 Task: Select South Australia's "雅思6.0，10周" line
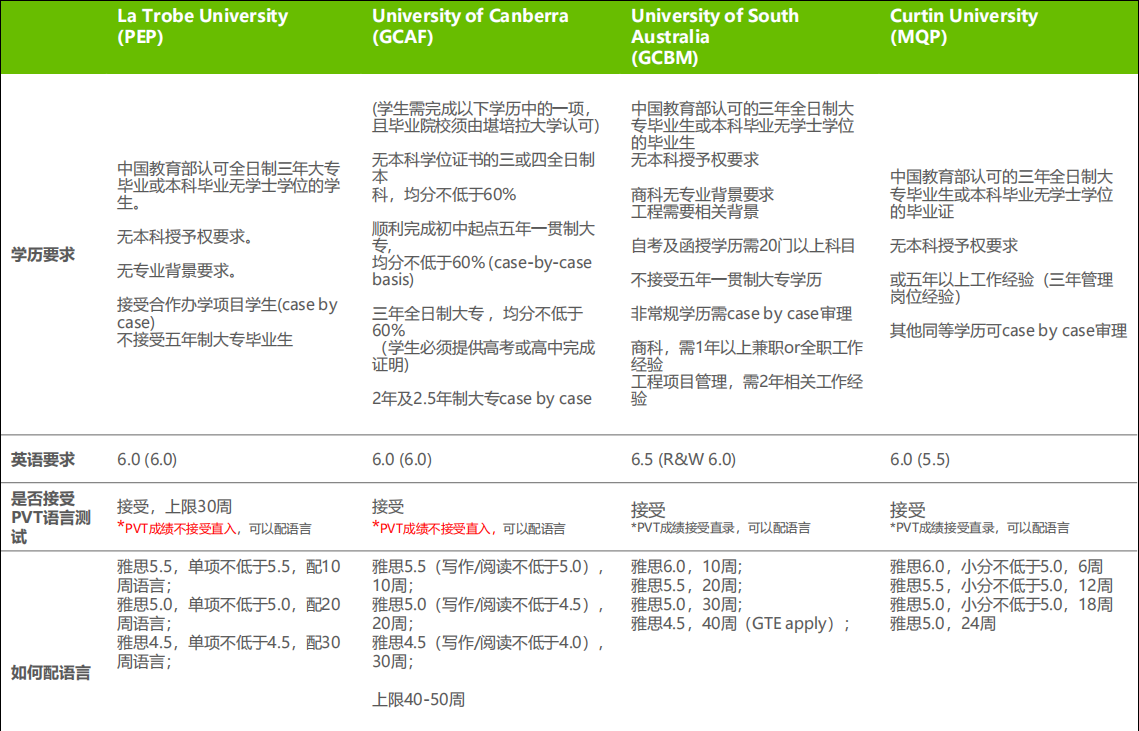pyautogui.click(x=686, y=567)
